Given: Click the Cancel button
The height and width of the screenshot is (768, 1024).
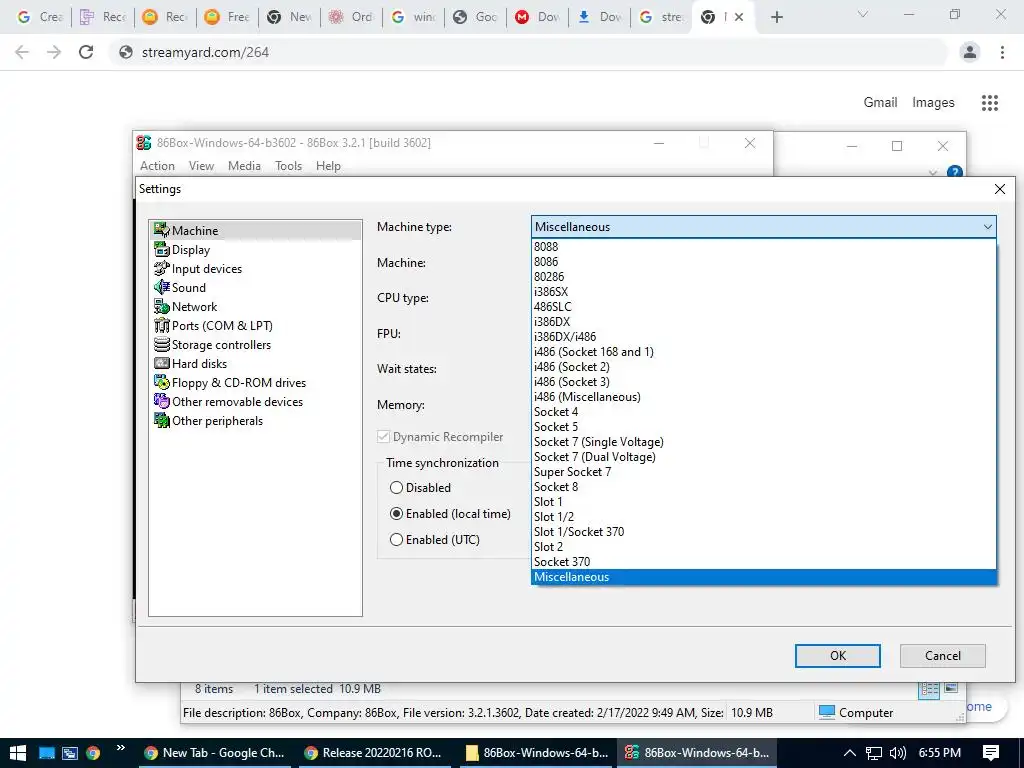Looking at the screenshot, I should tap(942, 656).
